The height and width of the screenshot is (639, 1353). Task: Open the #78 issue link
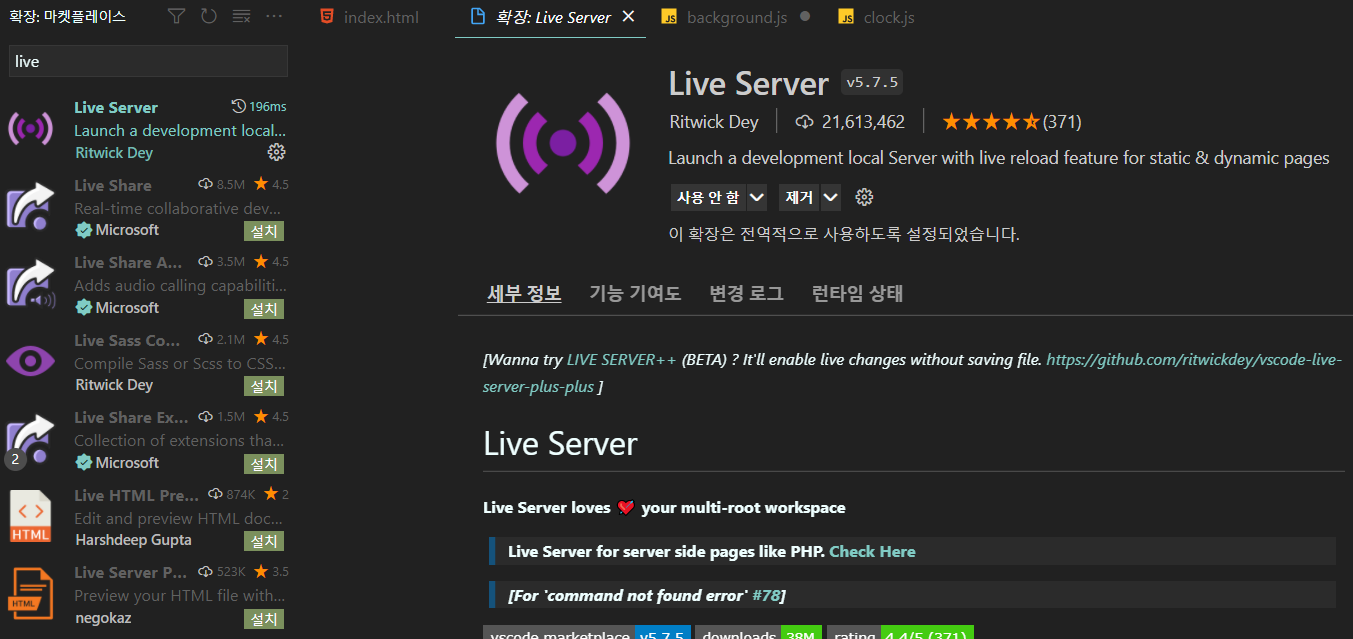[766, 595]
